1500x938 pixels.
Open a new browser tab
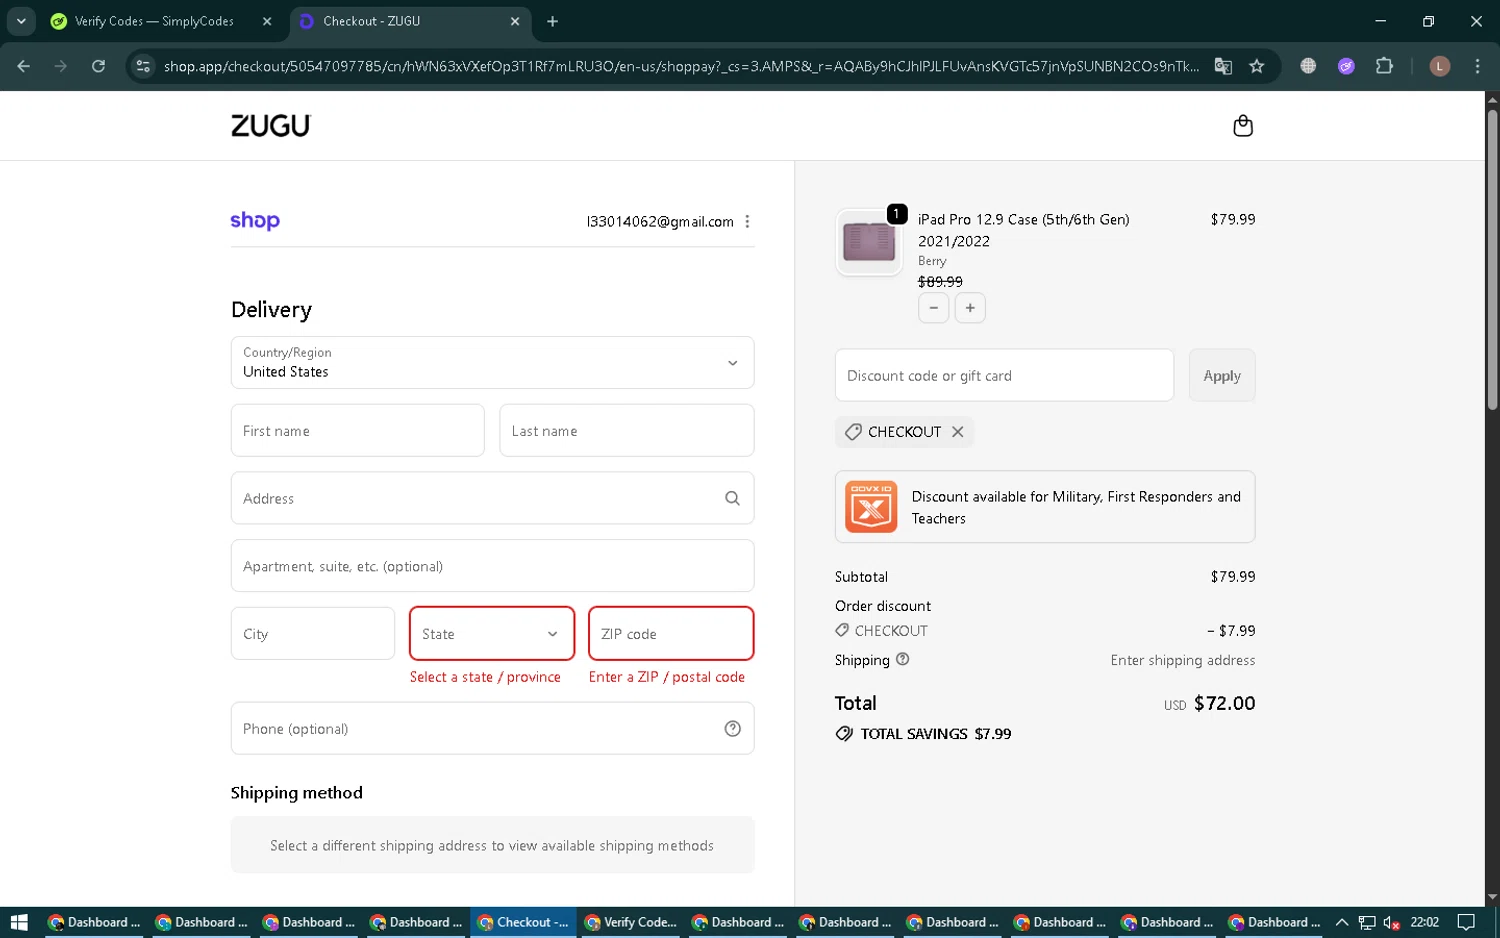click(552, 21)
